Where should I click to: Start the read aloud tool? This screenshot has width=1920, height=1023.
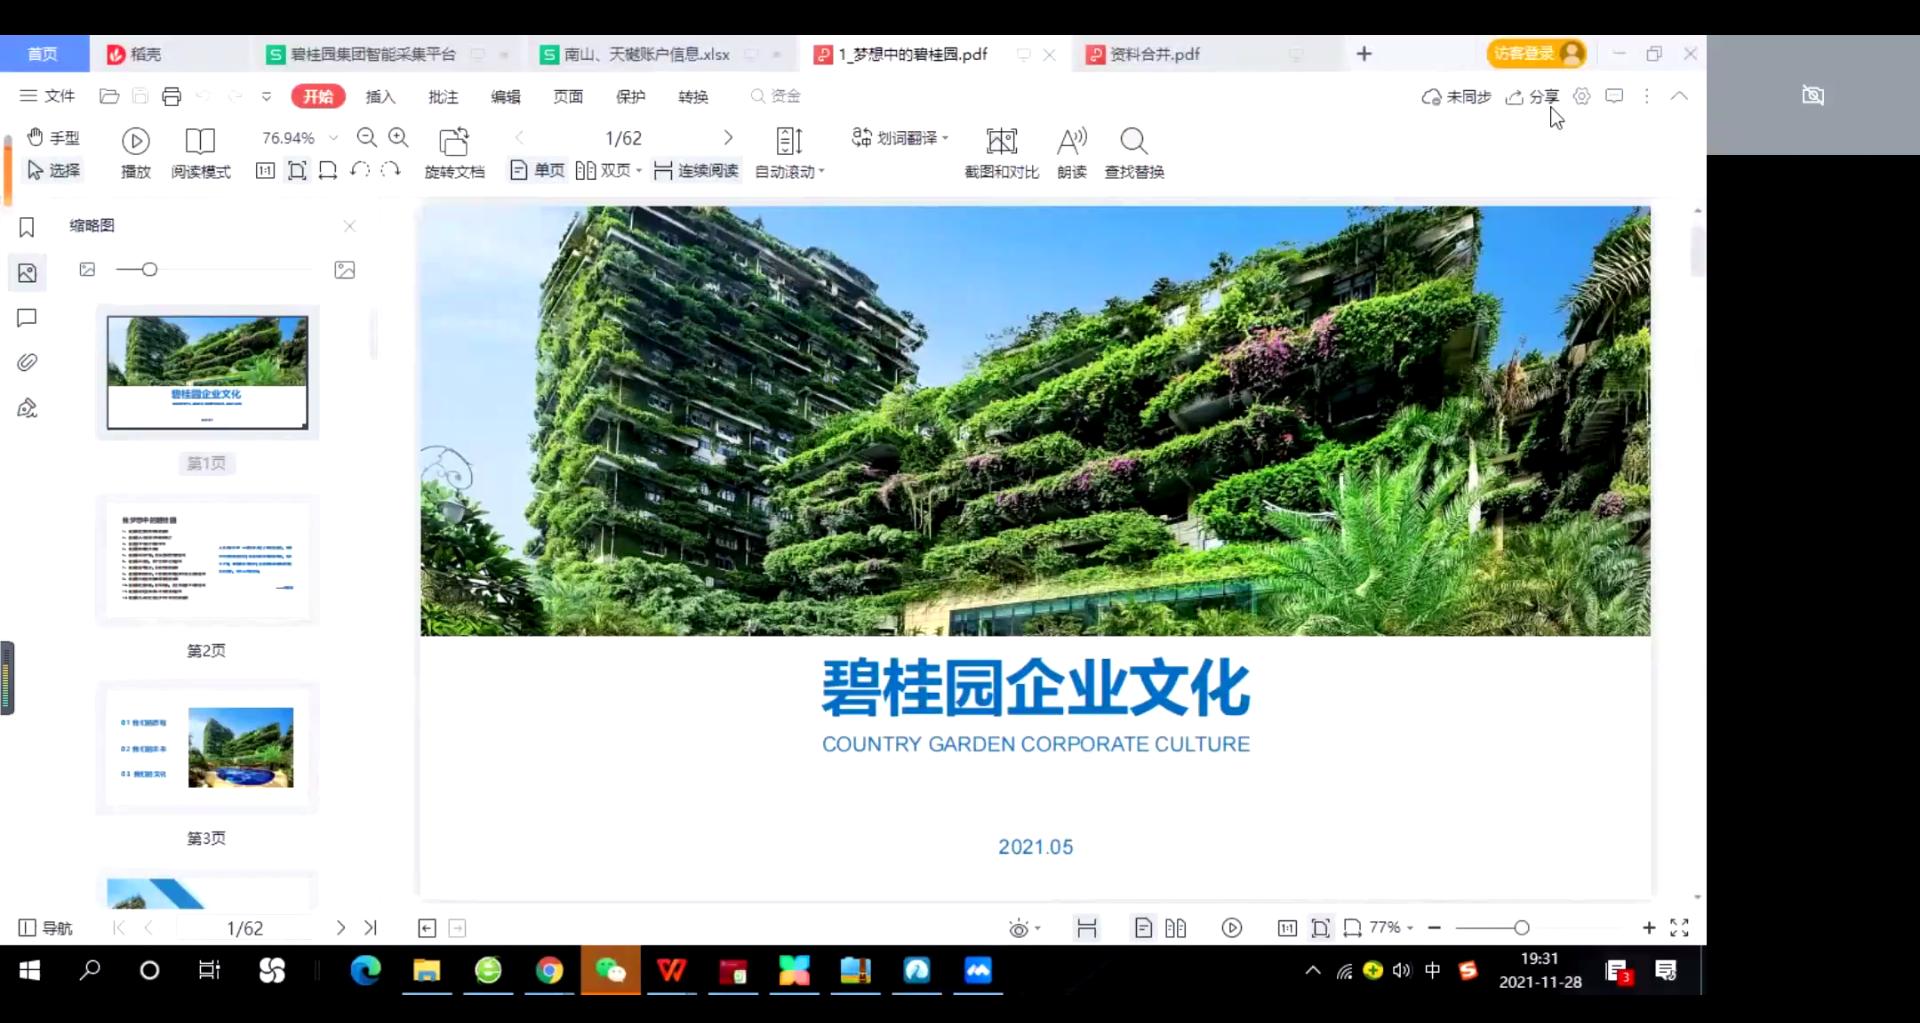click(1071, 141)
